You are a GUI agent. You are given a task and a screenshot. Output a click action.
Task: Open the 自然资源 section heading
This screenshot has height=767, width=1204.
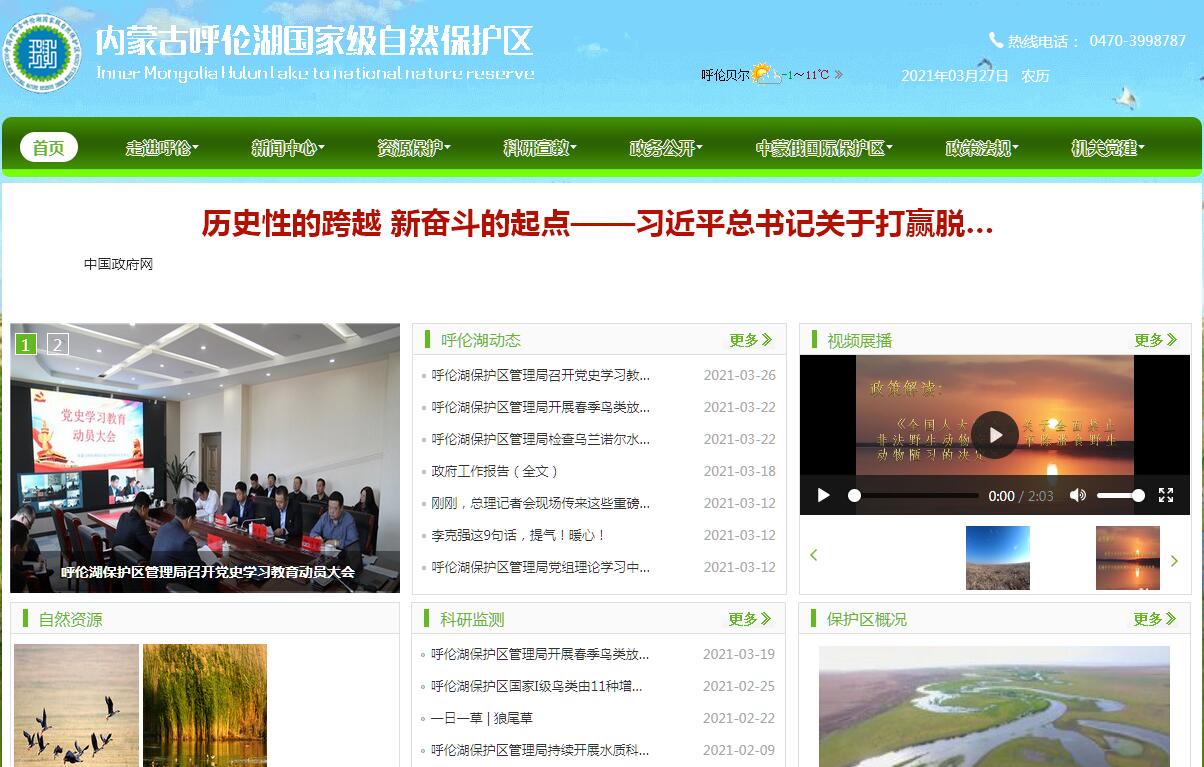(70, 620)
